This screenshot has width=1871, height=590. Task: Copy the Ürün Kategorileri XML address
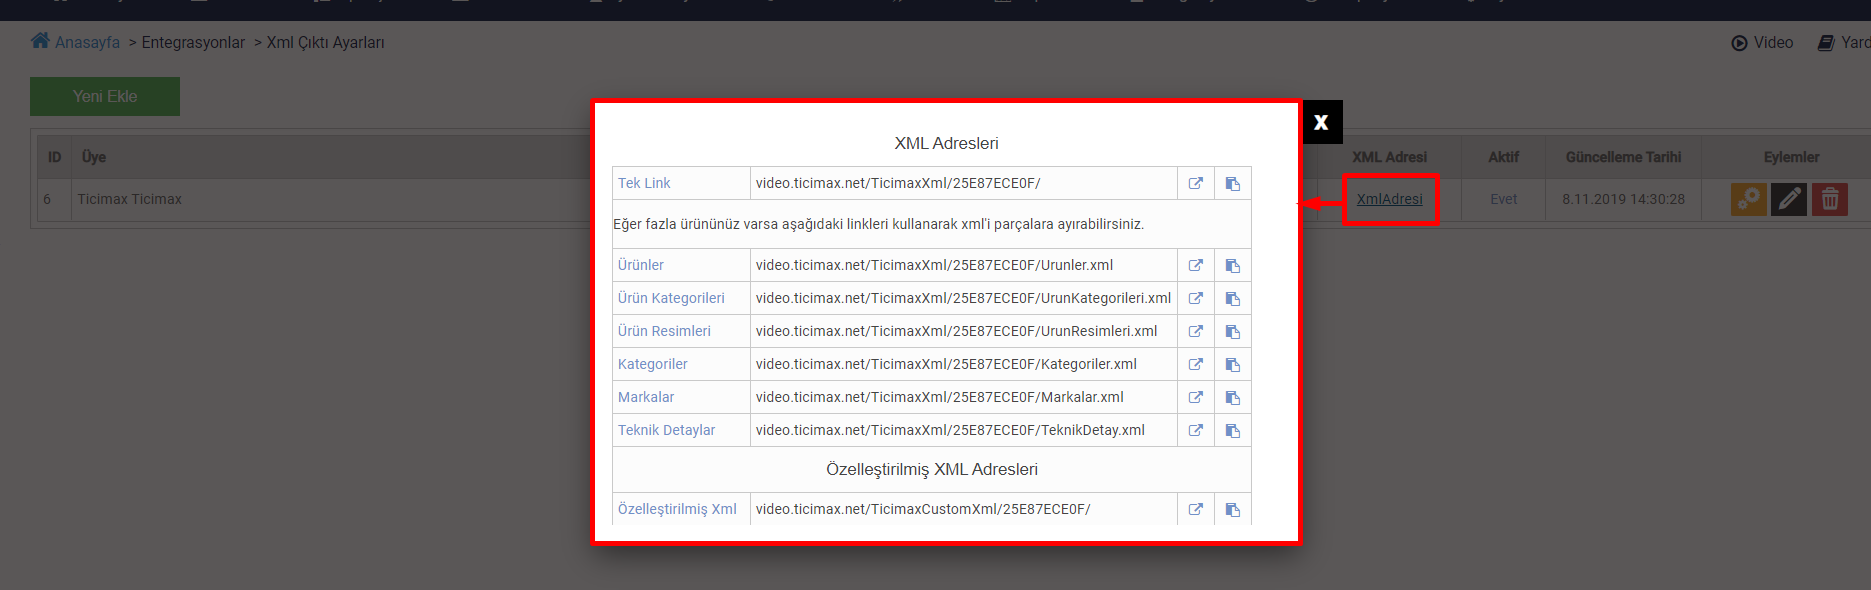(1232, 298)
